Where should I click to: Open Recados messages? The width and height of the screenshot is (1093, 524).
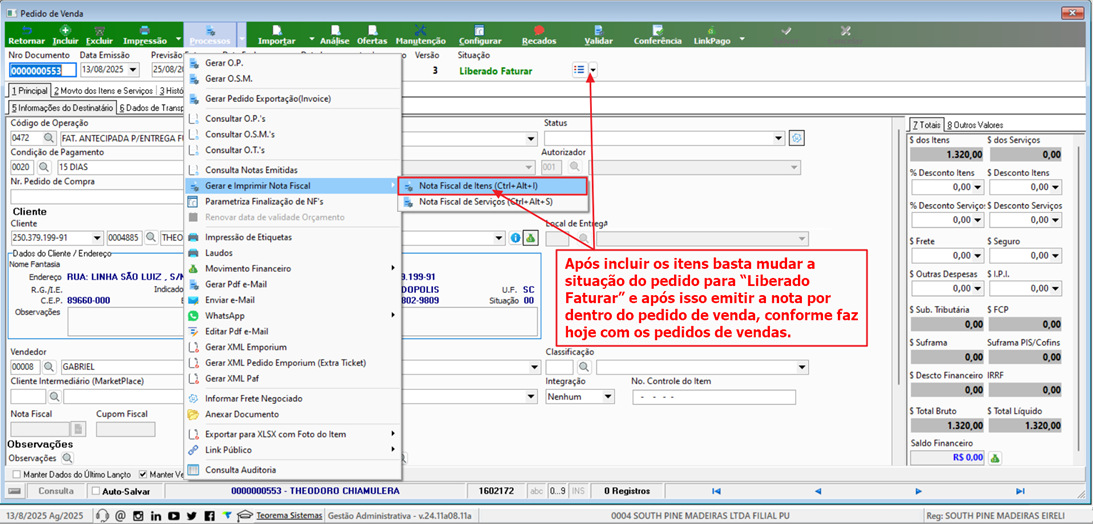click(x=539, y=36)
